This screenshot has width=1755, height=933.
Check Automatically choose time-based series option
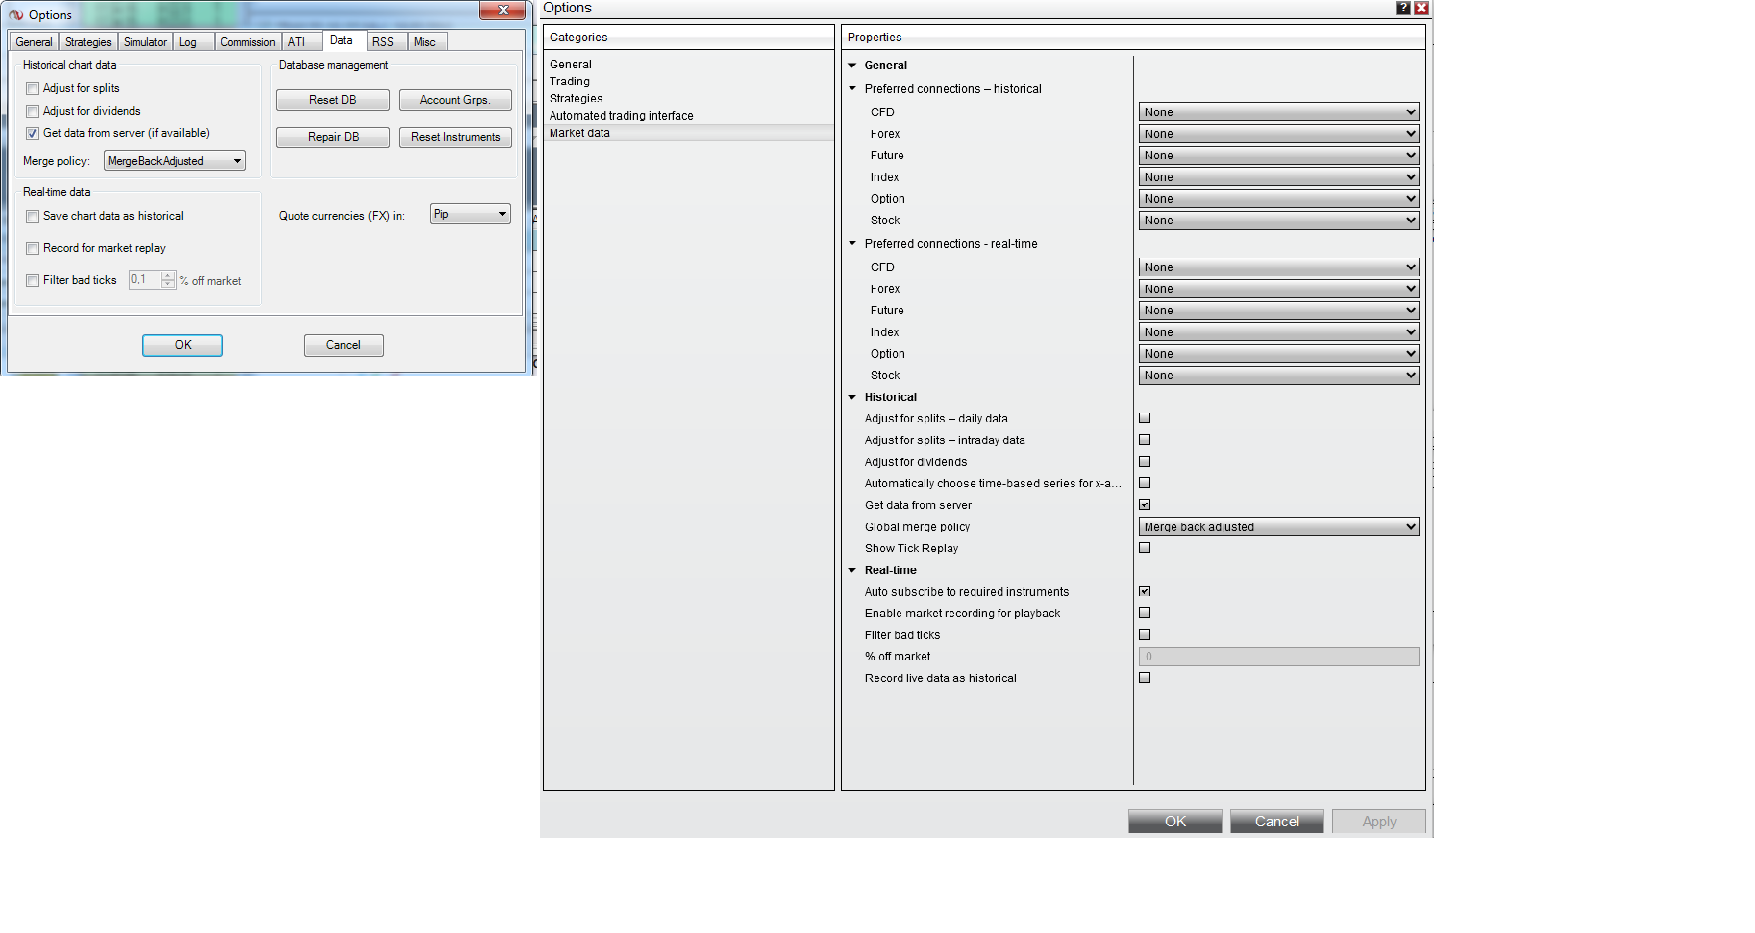[x=1145, y=483]
